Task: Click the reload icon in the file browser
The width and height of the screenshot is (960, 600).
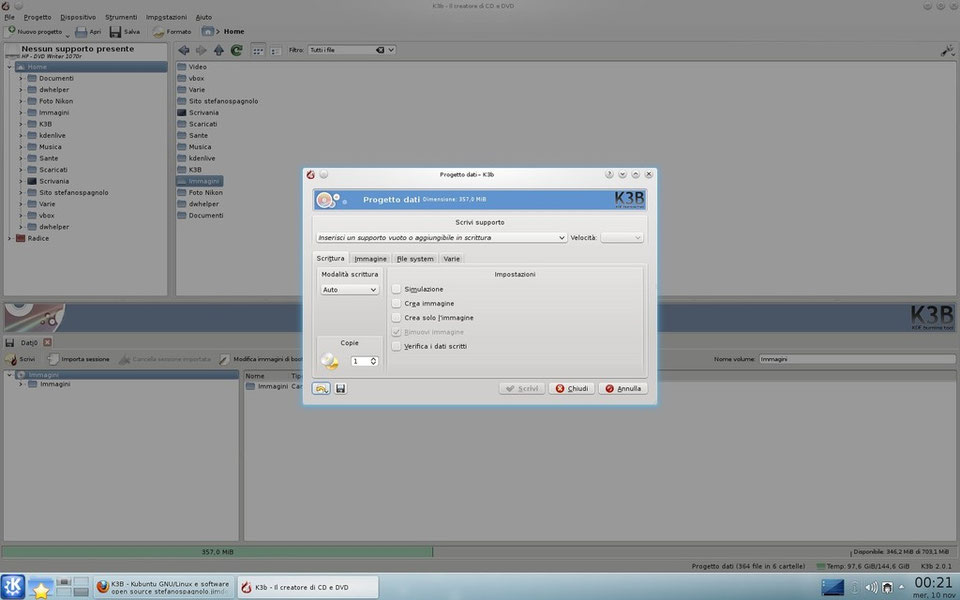Action: [236, 50]
